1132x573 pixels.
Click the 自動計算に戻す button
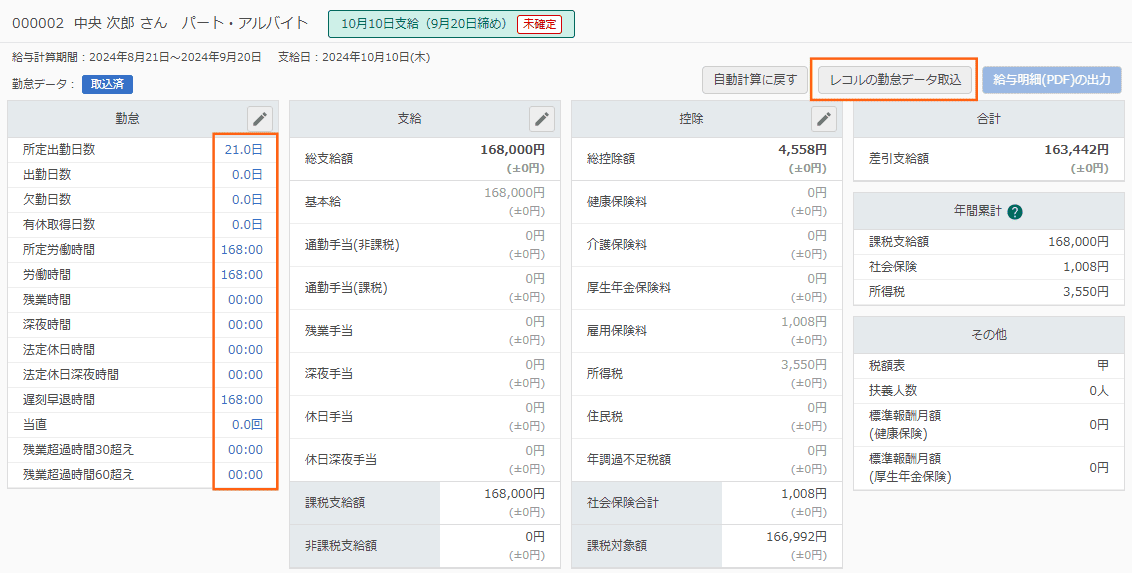pos(754,80)
